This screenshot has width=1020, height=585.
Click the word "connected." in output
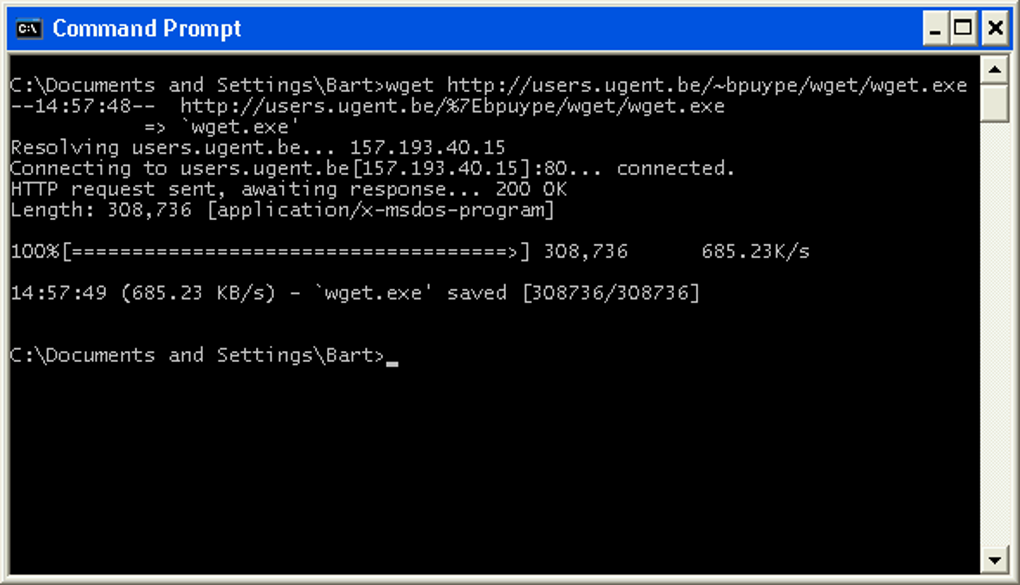pos(675,169)
